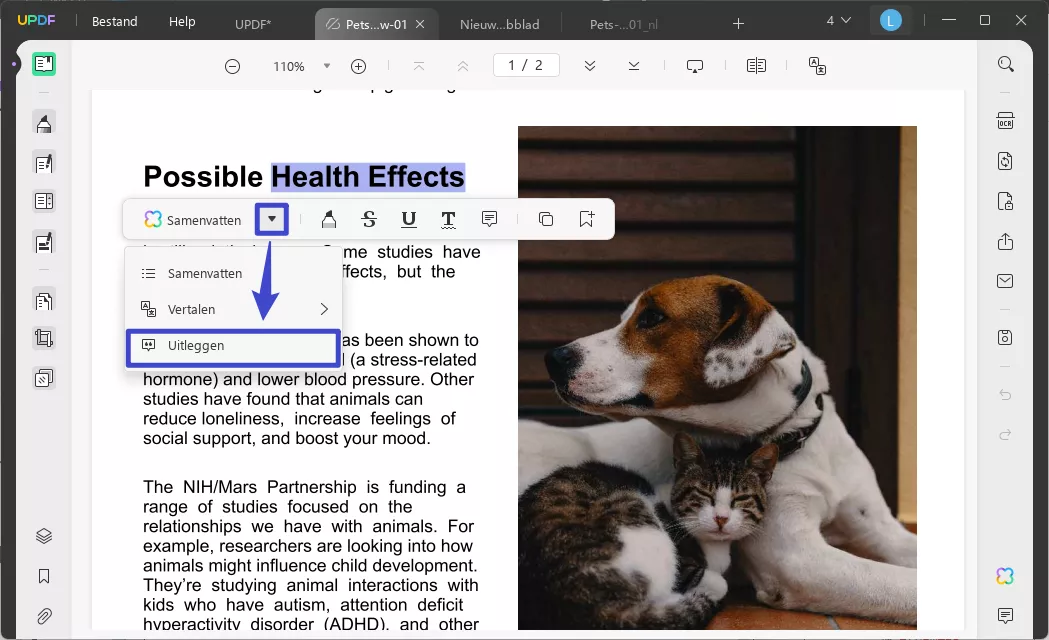Viewport: 1049px width, 640px height.
Task: Select Uitleggen from the dropdown menu
Action: click(x=233, y=346)
